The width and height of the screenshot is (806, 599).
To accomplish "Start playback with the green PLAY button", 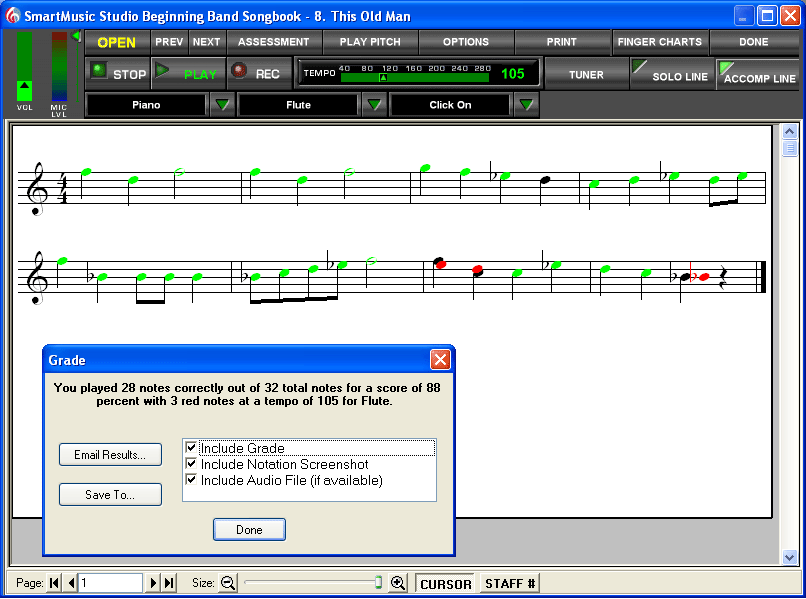I will tap(188, 74).
